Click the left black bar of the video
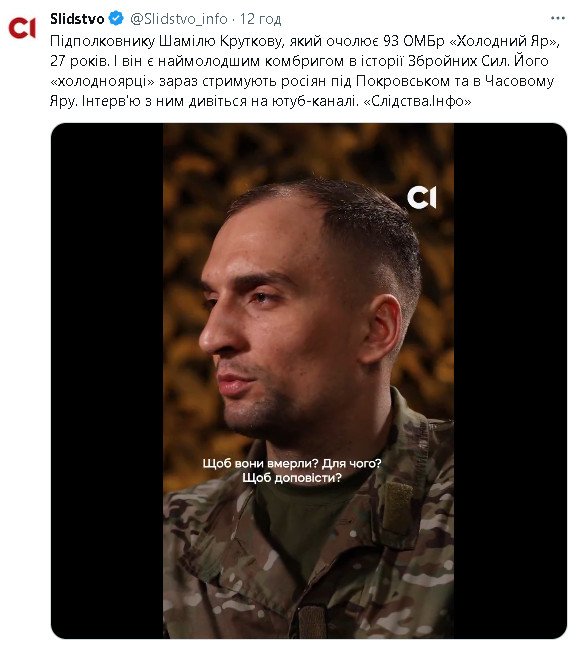Screen dimensions: 577x646 click(107, 381)
